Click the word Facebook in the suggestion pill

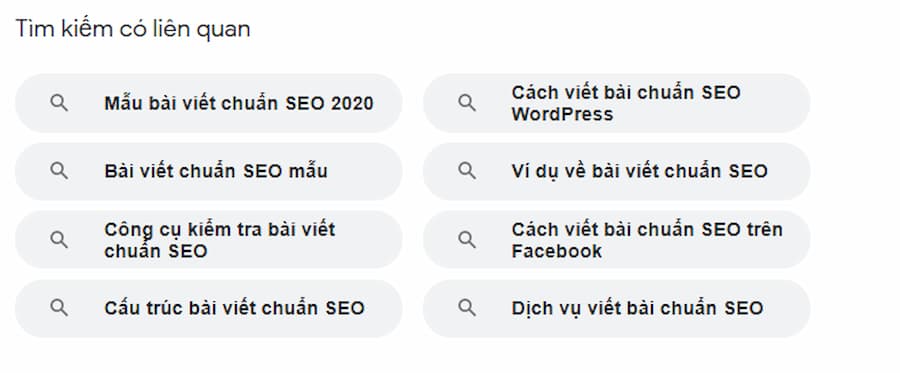click(x=557, y=251)
